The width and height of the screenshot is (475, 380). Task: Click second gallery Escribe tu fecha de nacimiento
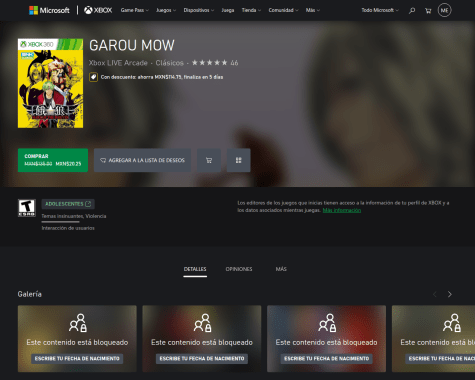click(202, 359)
